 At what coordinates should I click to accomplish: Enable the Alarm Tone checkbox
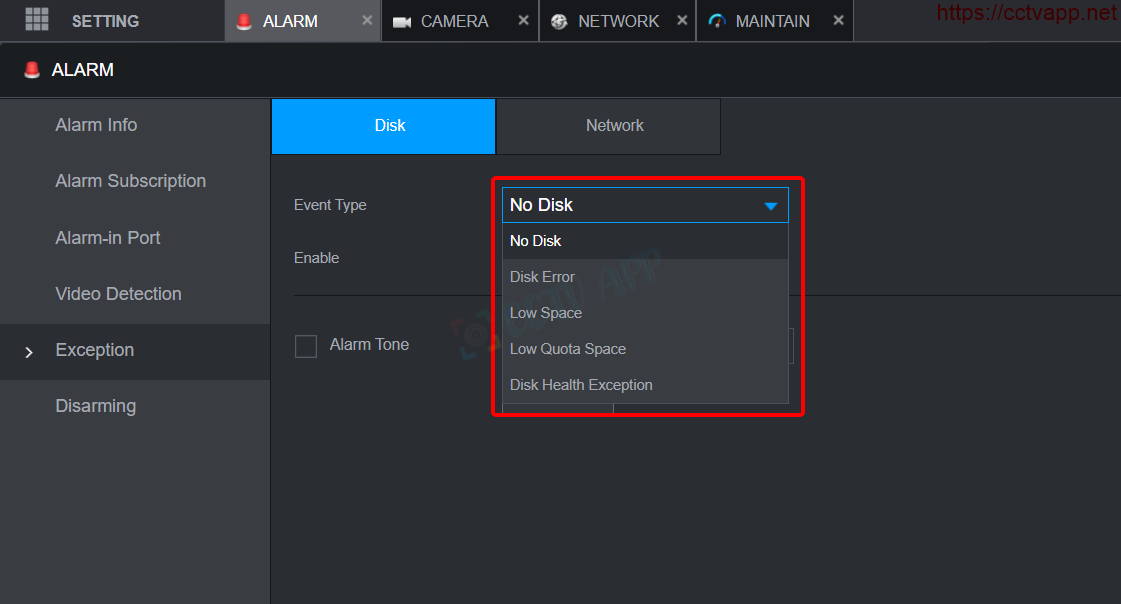pos(306,346)
